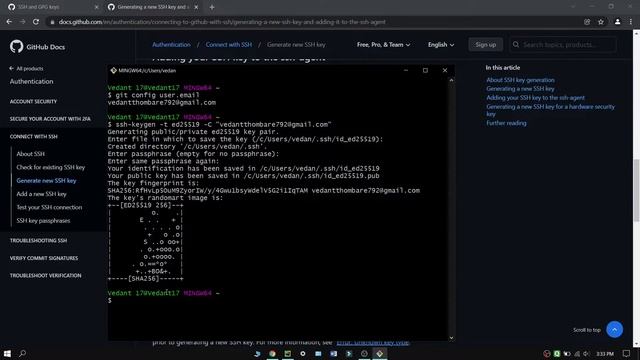The image size is (640, 360).
Task: Open the Chrome three-dot menu
Action: [x=631, y=22]
